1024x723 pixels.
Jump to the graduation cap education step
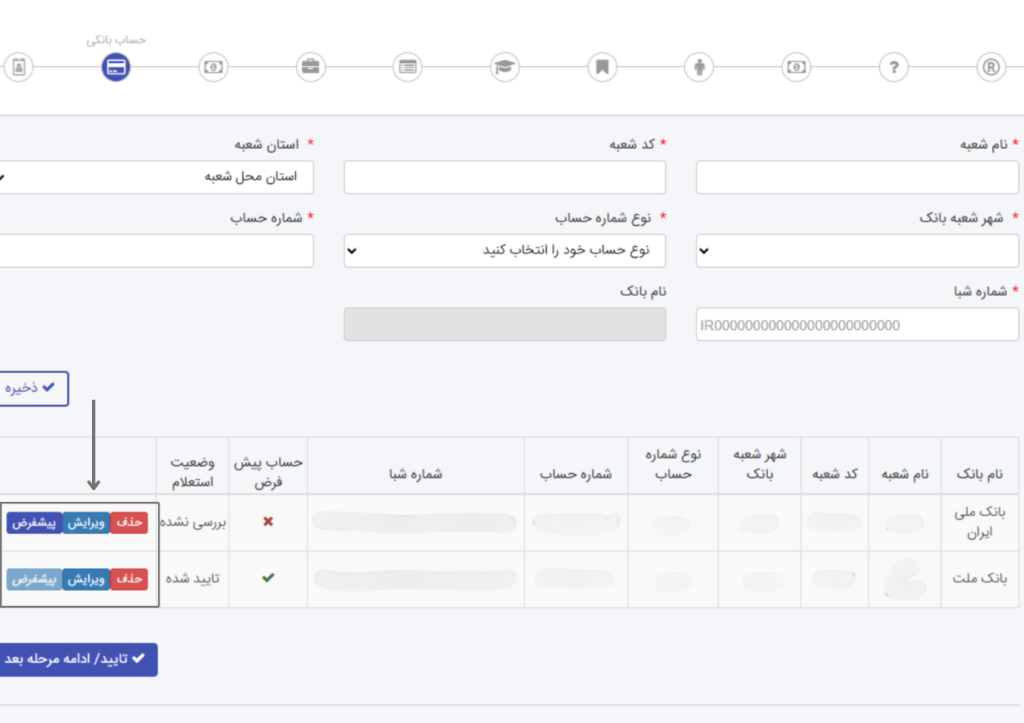tap(505, 68)
